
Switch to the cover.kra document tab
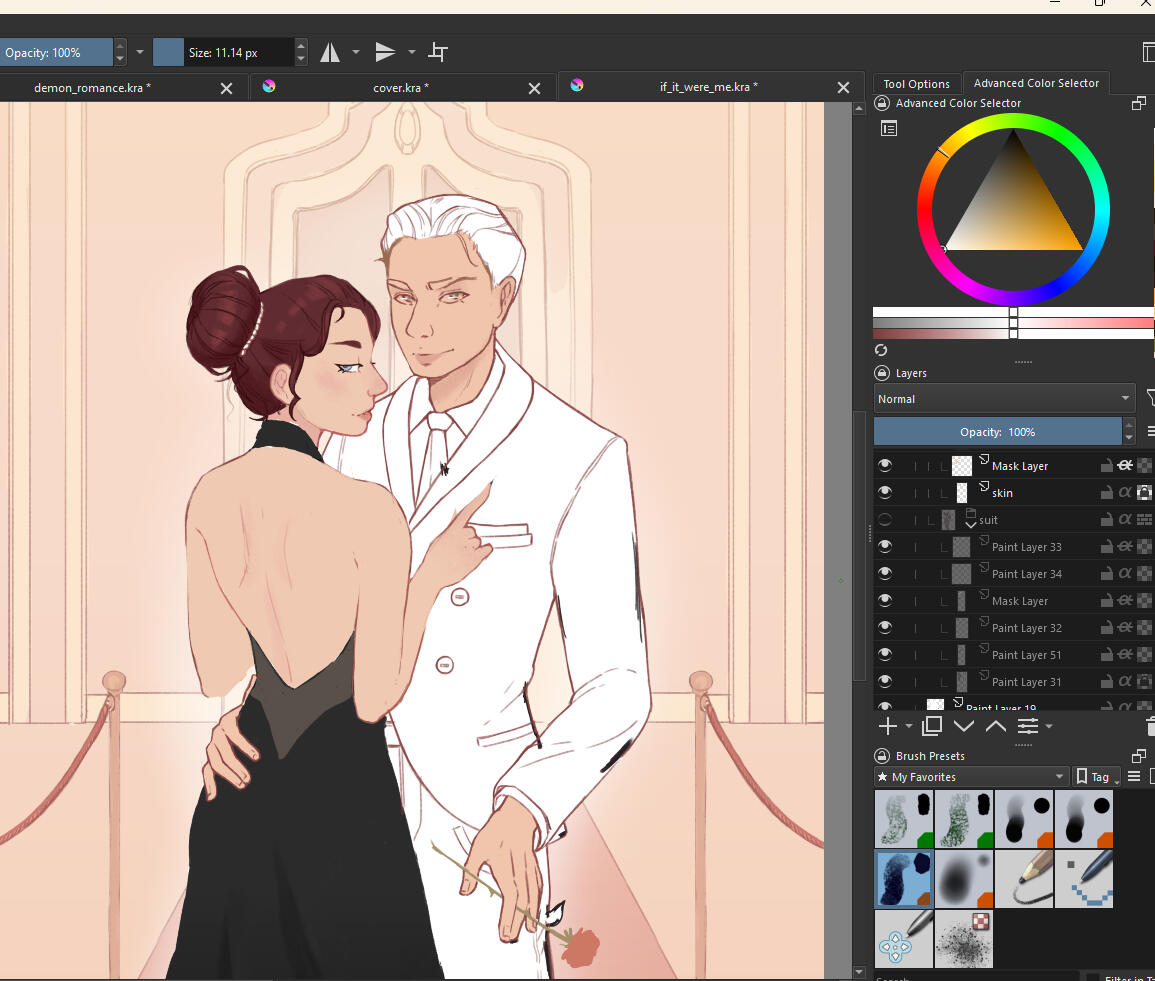tap(401, 88)
